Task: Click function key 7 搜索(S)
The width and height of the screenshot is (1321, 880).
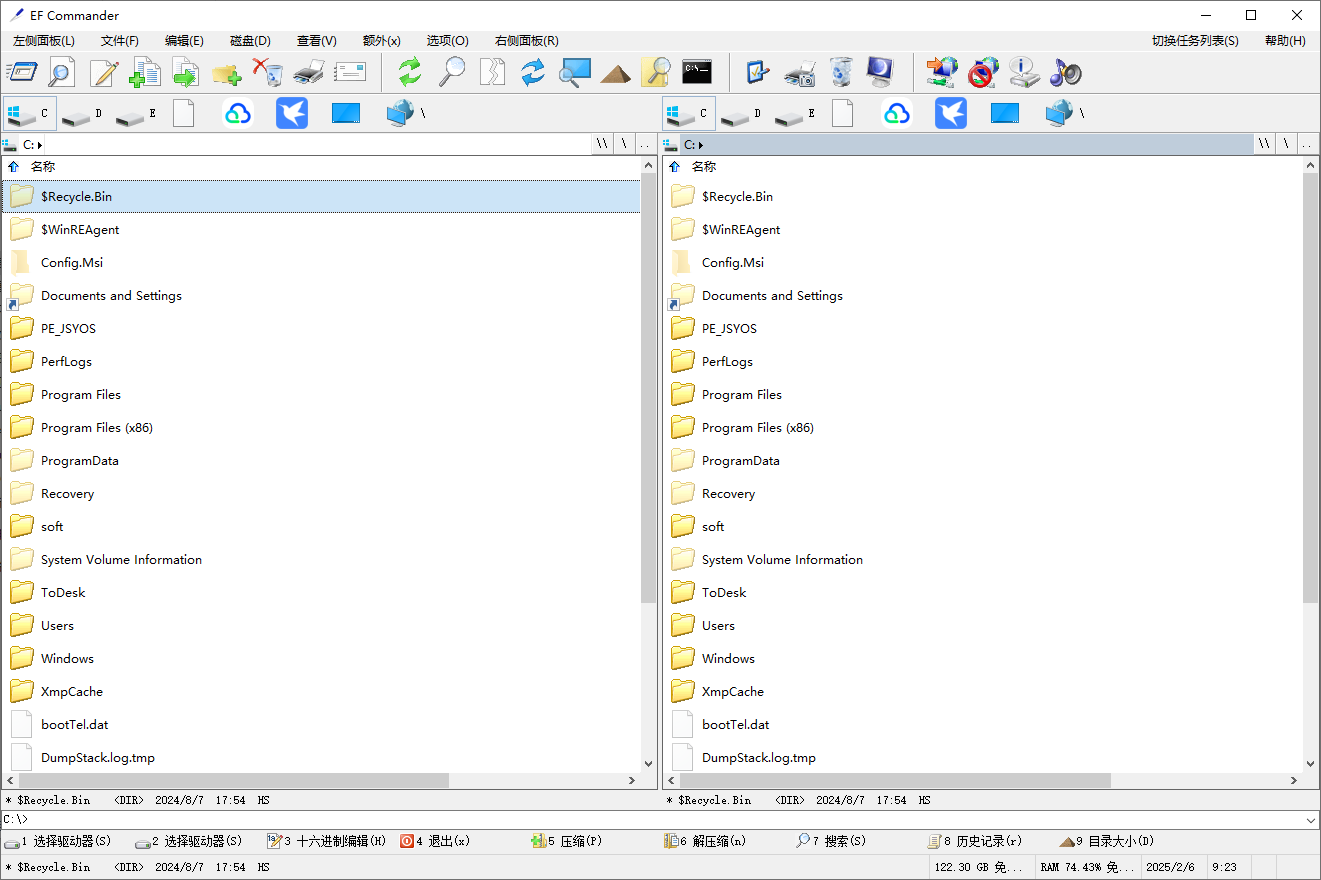Action: (831, 841)
